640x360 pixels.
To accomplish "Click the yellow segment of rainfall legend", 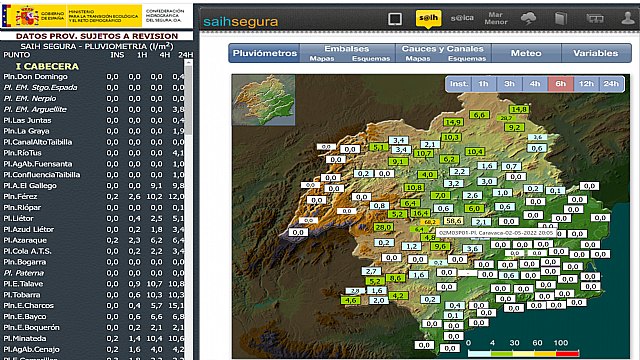I will coord(523,353).
